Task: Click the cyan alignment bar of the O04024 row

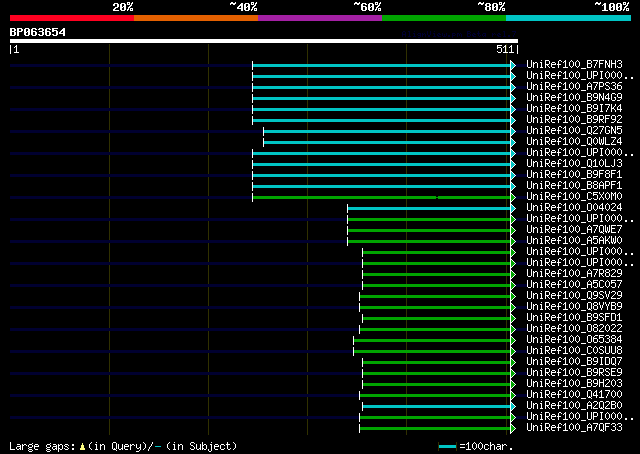Action: [429, 209]
